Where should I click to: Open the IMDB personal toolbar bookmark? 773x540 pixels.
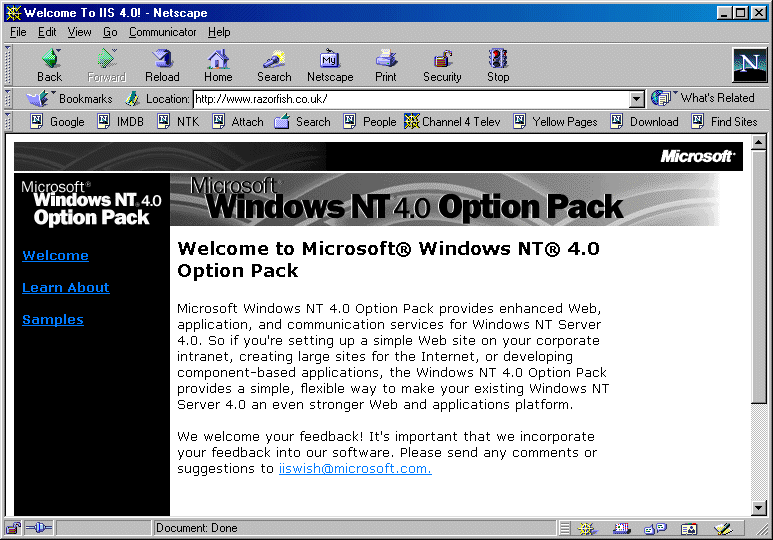click(121, 121)
